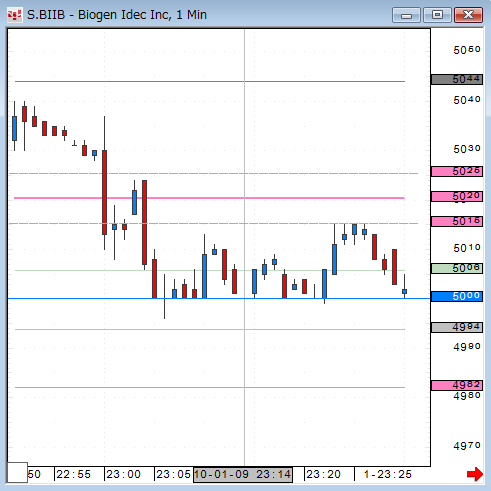Screen dimensions: 491x491
Task: Select the dark gray 5044 price label
Action: pyautogui.click(x=457, y=79)
